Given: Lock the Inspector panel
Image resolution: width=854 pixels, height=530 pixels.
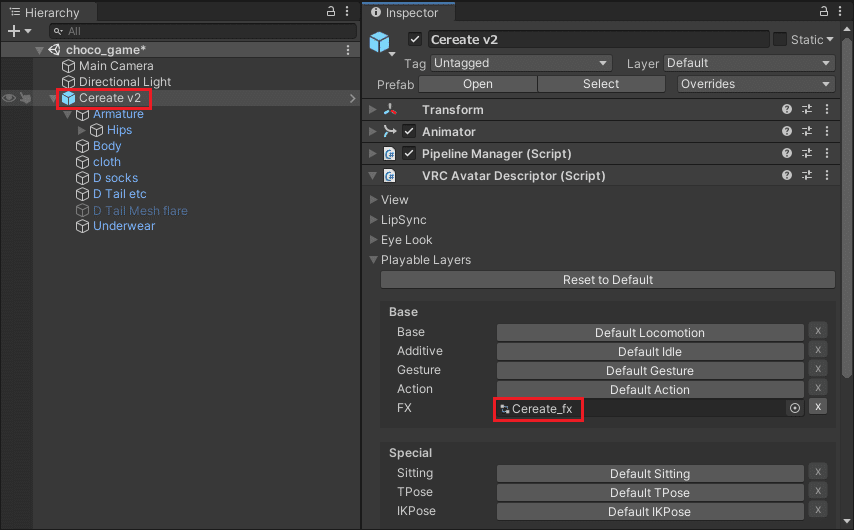Looking at the screenshot, I should point(824,11).
